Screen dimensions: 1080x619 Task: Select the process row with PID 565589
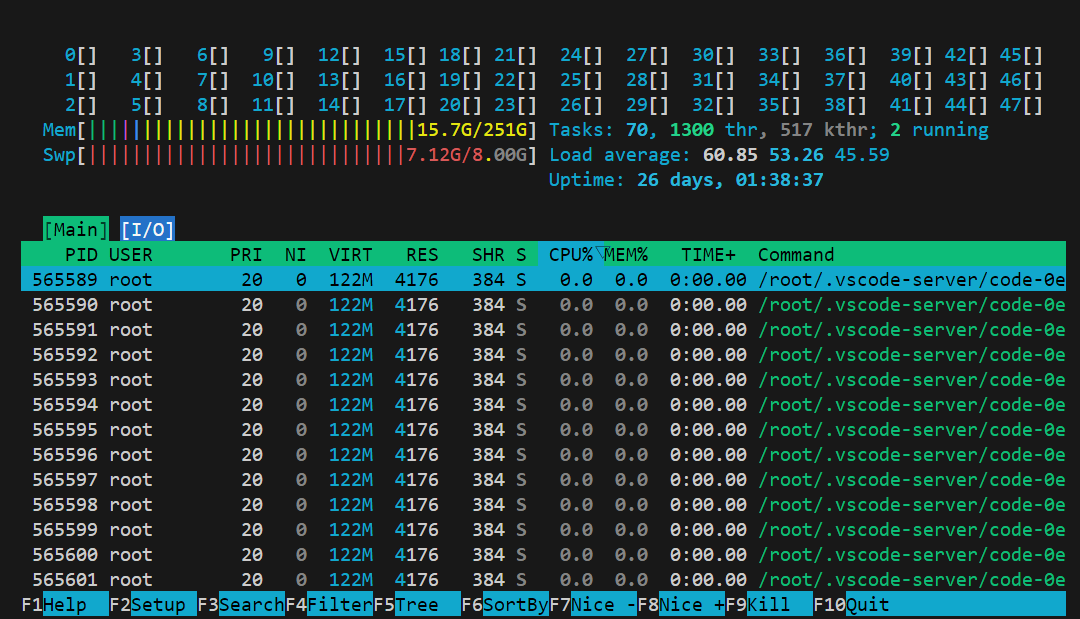(543, 280)
